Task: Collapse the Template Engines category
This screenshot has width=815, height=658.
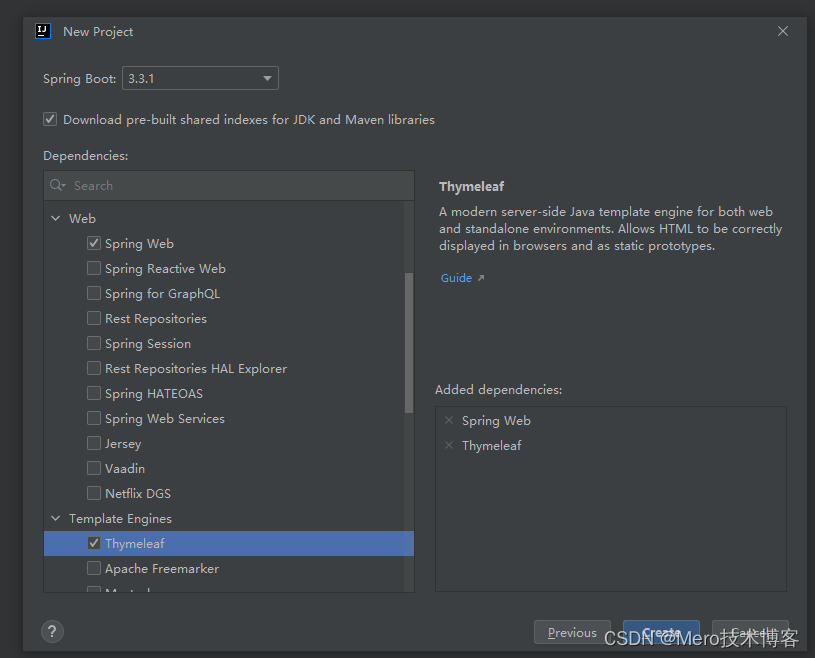Action: point(56,518)
